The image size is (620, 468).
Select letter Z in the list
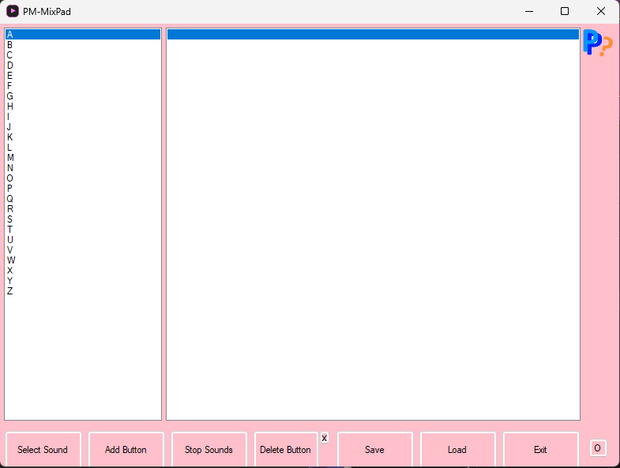[x=83, y=291]
